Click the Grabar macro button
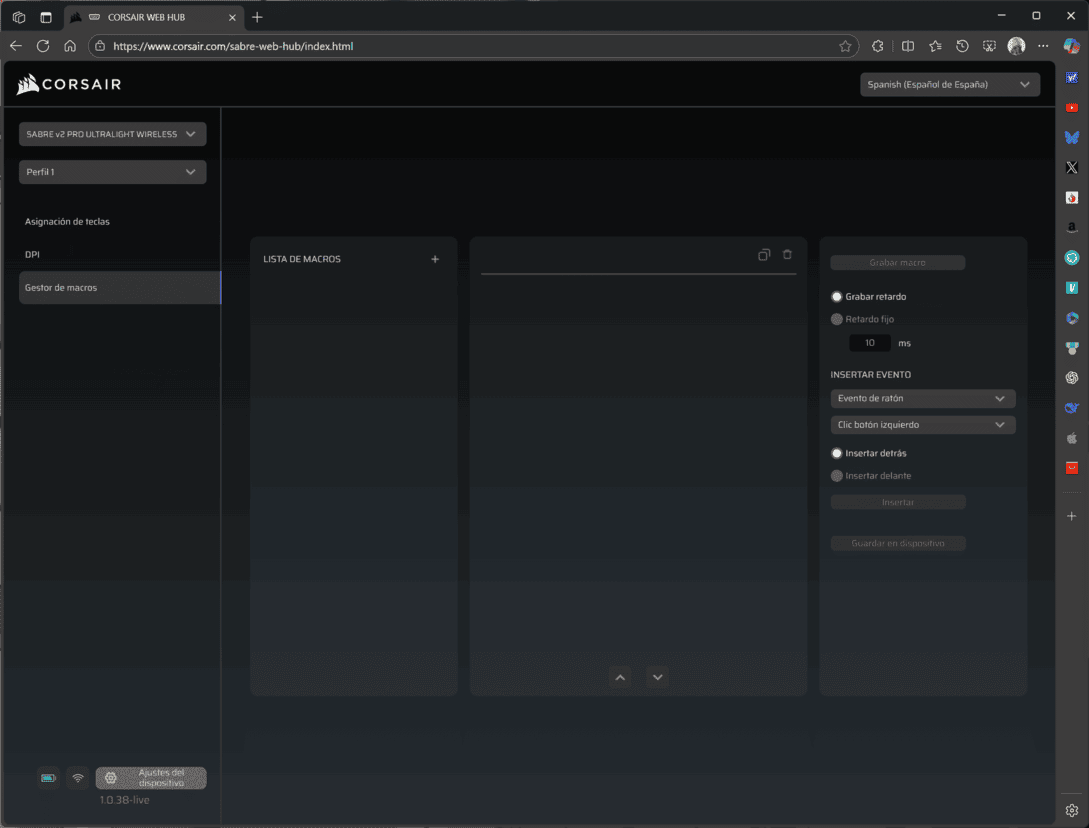The width and height of the screenshot is (1089, 828). (x=897, y=263)
